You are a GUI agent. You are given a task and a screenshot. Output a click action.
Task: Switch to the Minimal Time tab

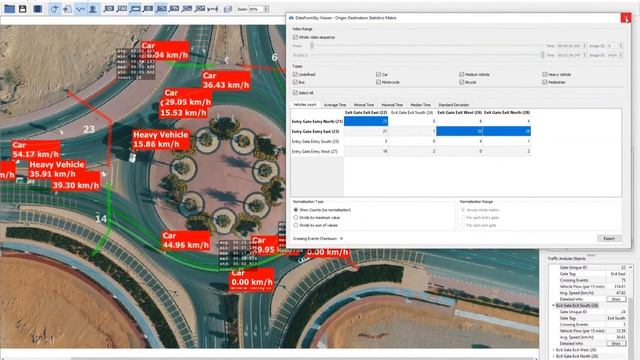[x=364, y=105]
